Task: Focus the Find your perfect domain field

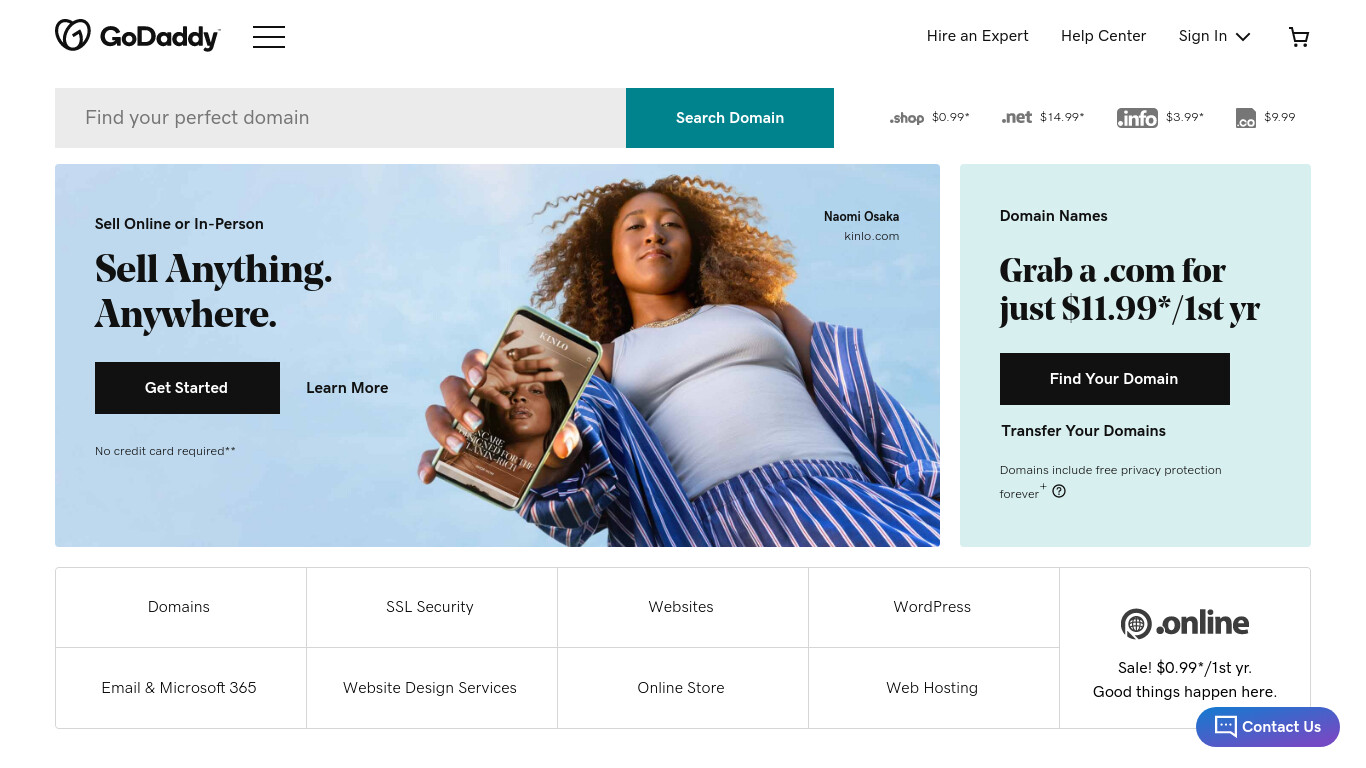Action: pyautogui.click(x=340, y=118)
